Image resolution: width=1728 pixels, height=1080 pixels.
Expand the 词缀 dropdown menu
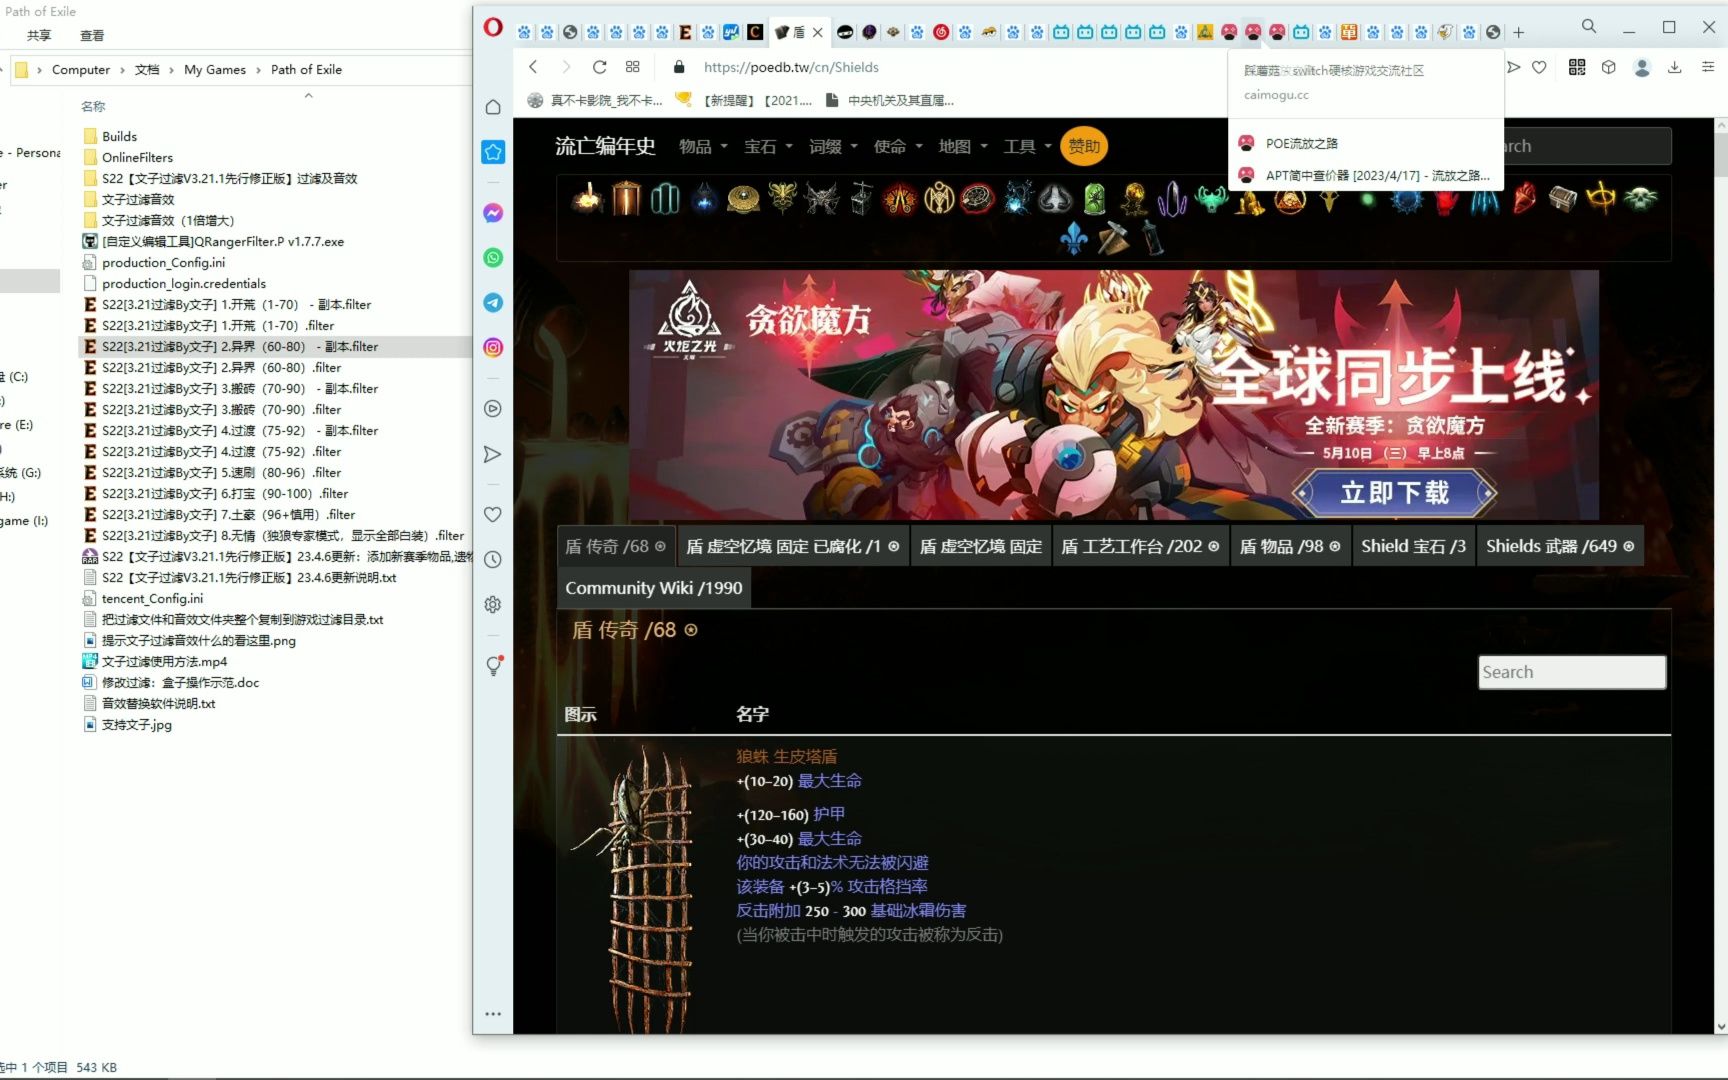point(833,146)
